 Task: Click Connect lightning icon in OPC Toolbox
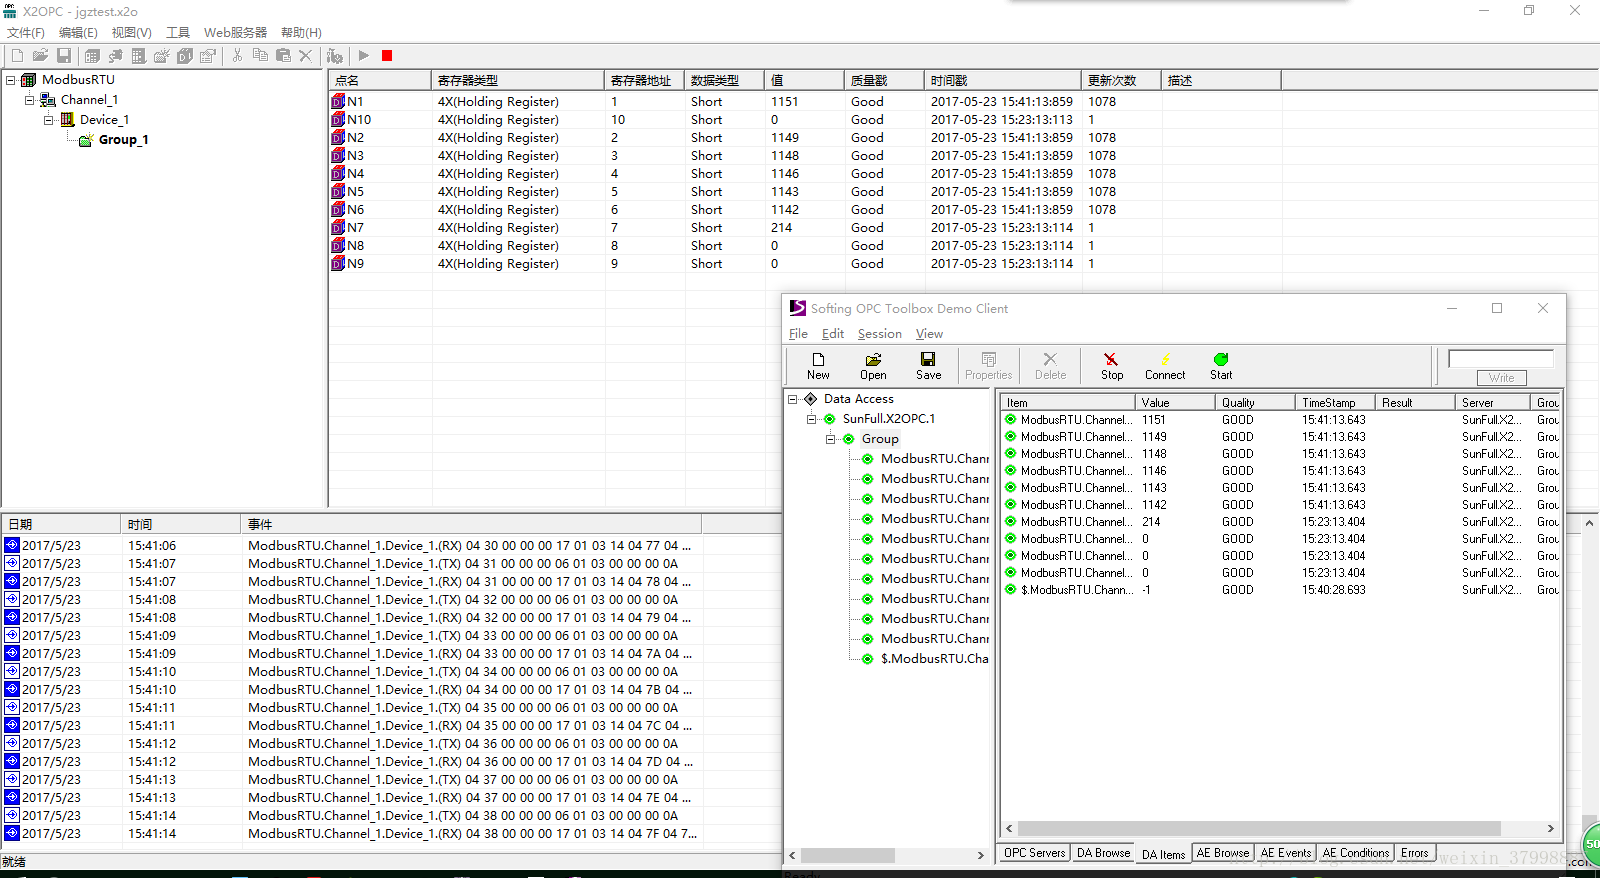[1165, 366]
